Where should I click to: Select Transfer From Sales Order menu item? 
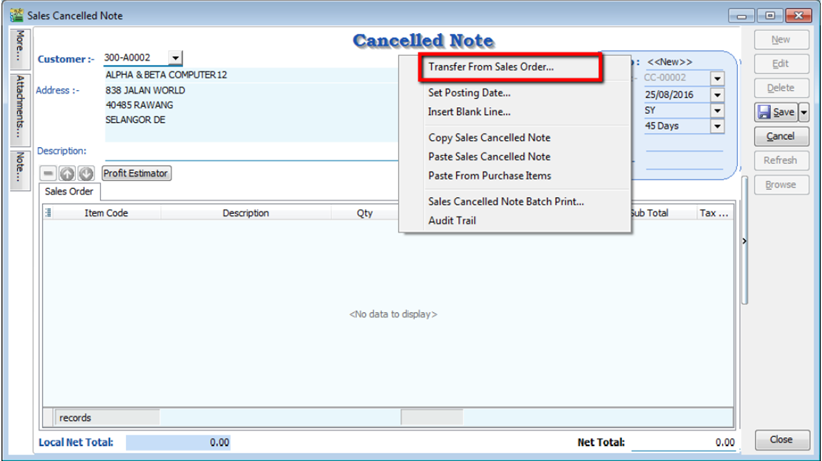click(490, 68)
